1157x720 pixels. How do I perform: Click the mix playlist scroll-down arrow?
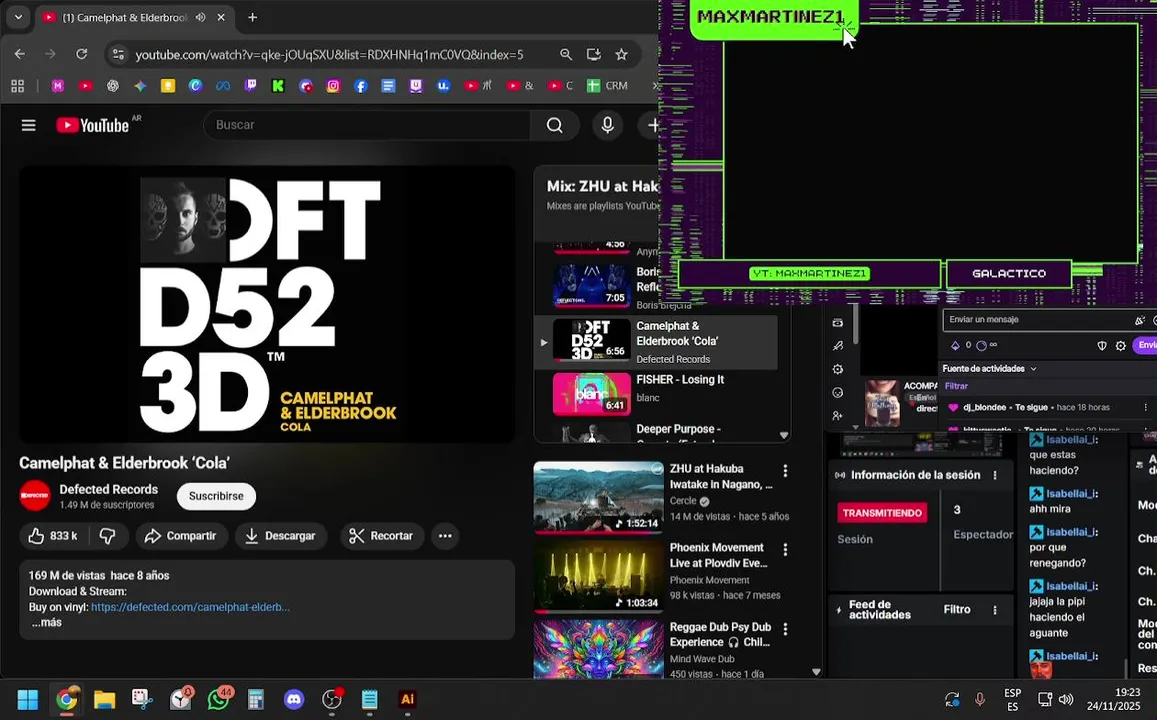click(x=784, y=435)
